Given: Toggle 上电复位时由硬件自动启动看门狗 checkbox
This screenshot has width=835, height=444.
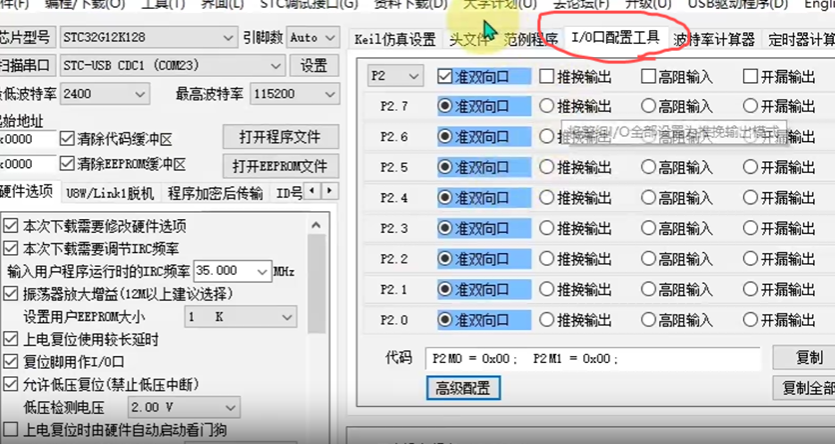Looking at the screenshot, I should [11, 430].
